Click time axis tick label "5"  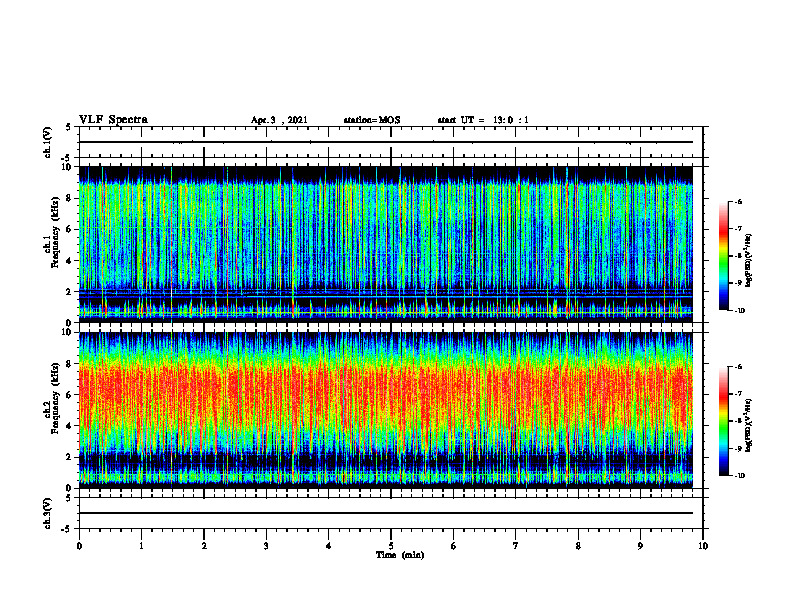point(391,546)
